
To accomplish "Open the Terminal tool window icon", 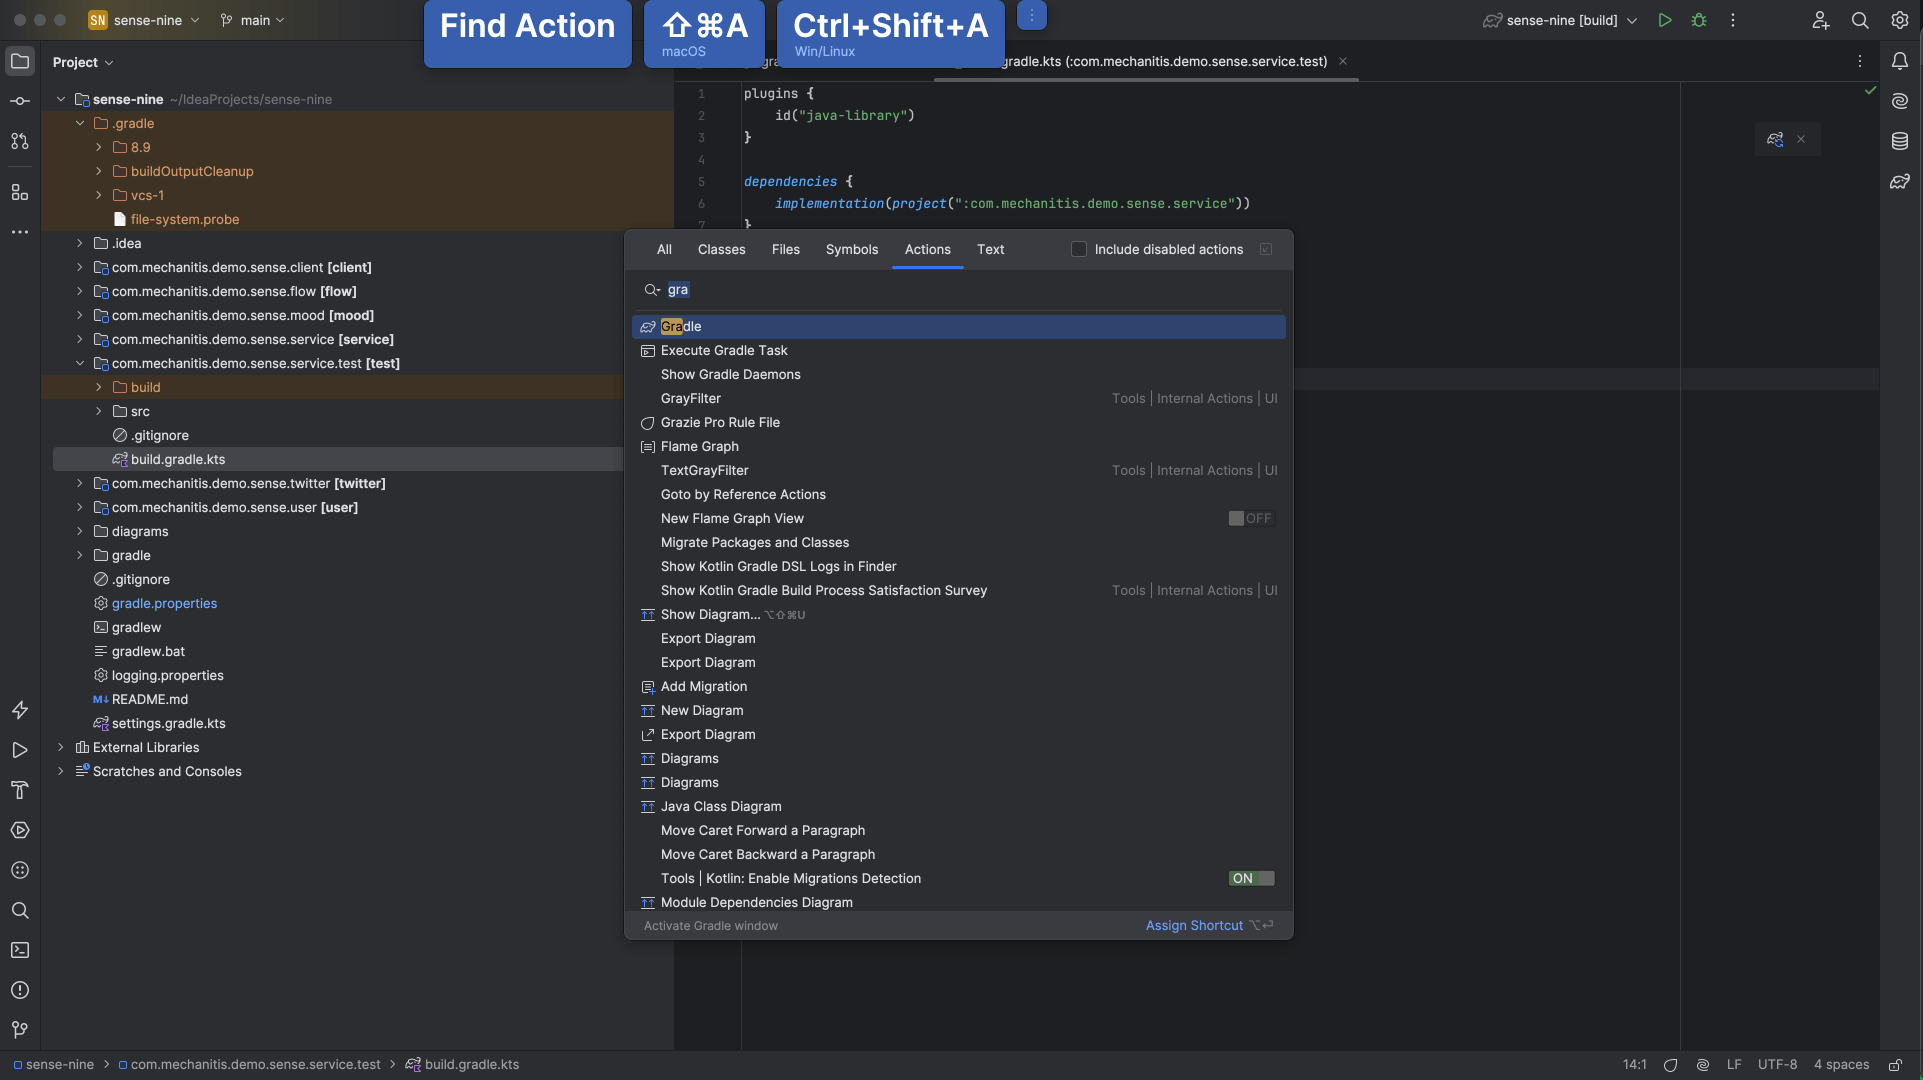I will pos(20,950).
